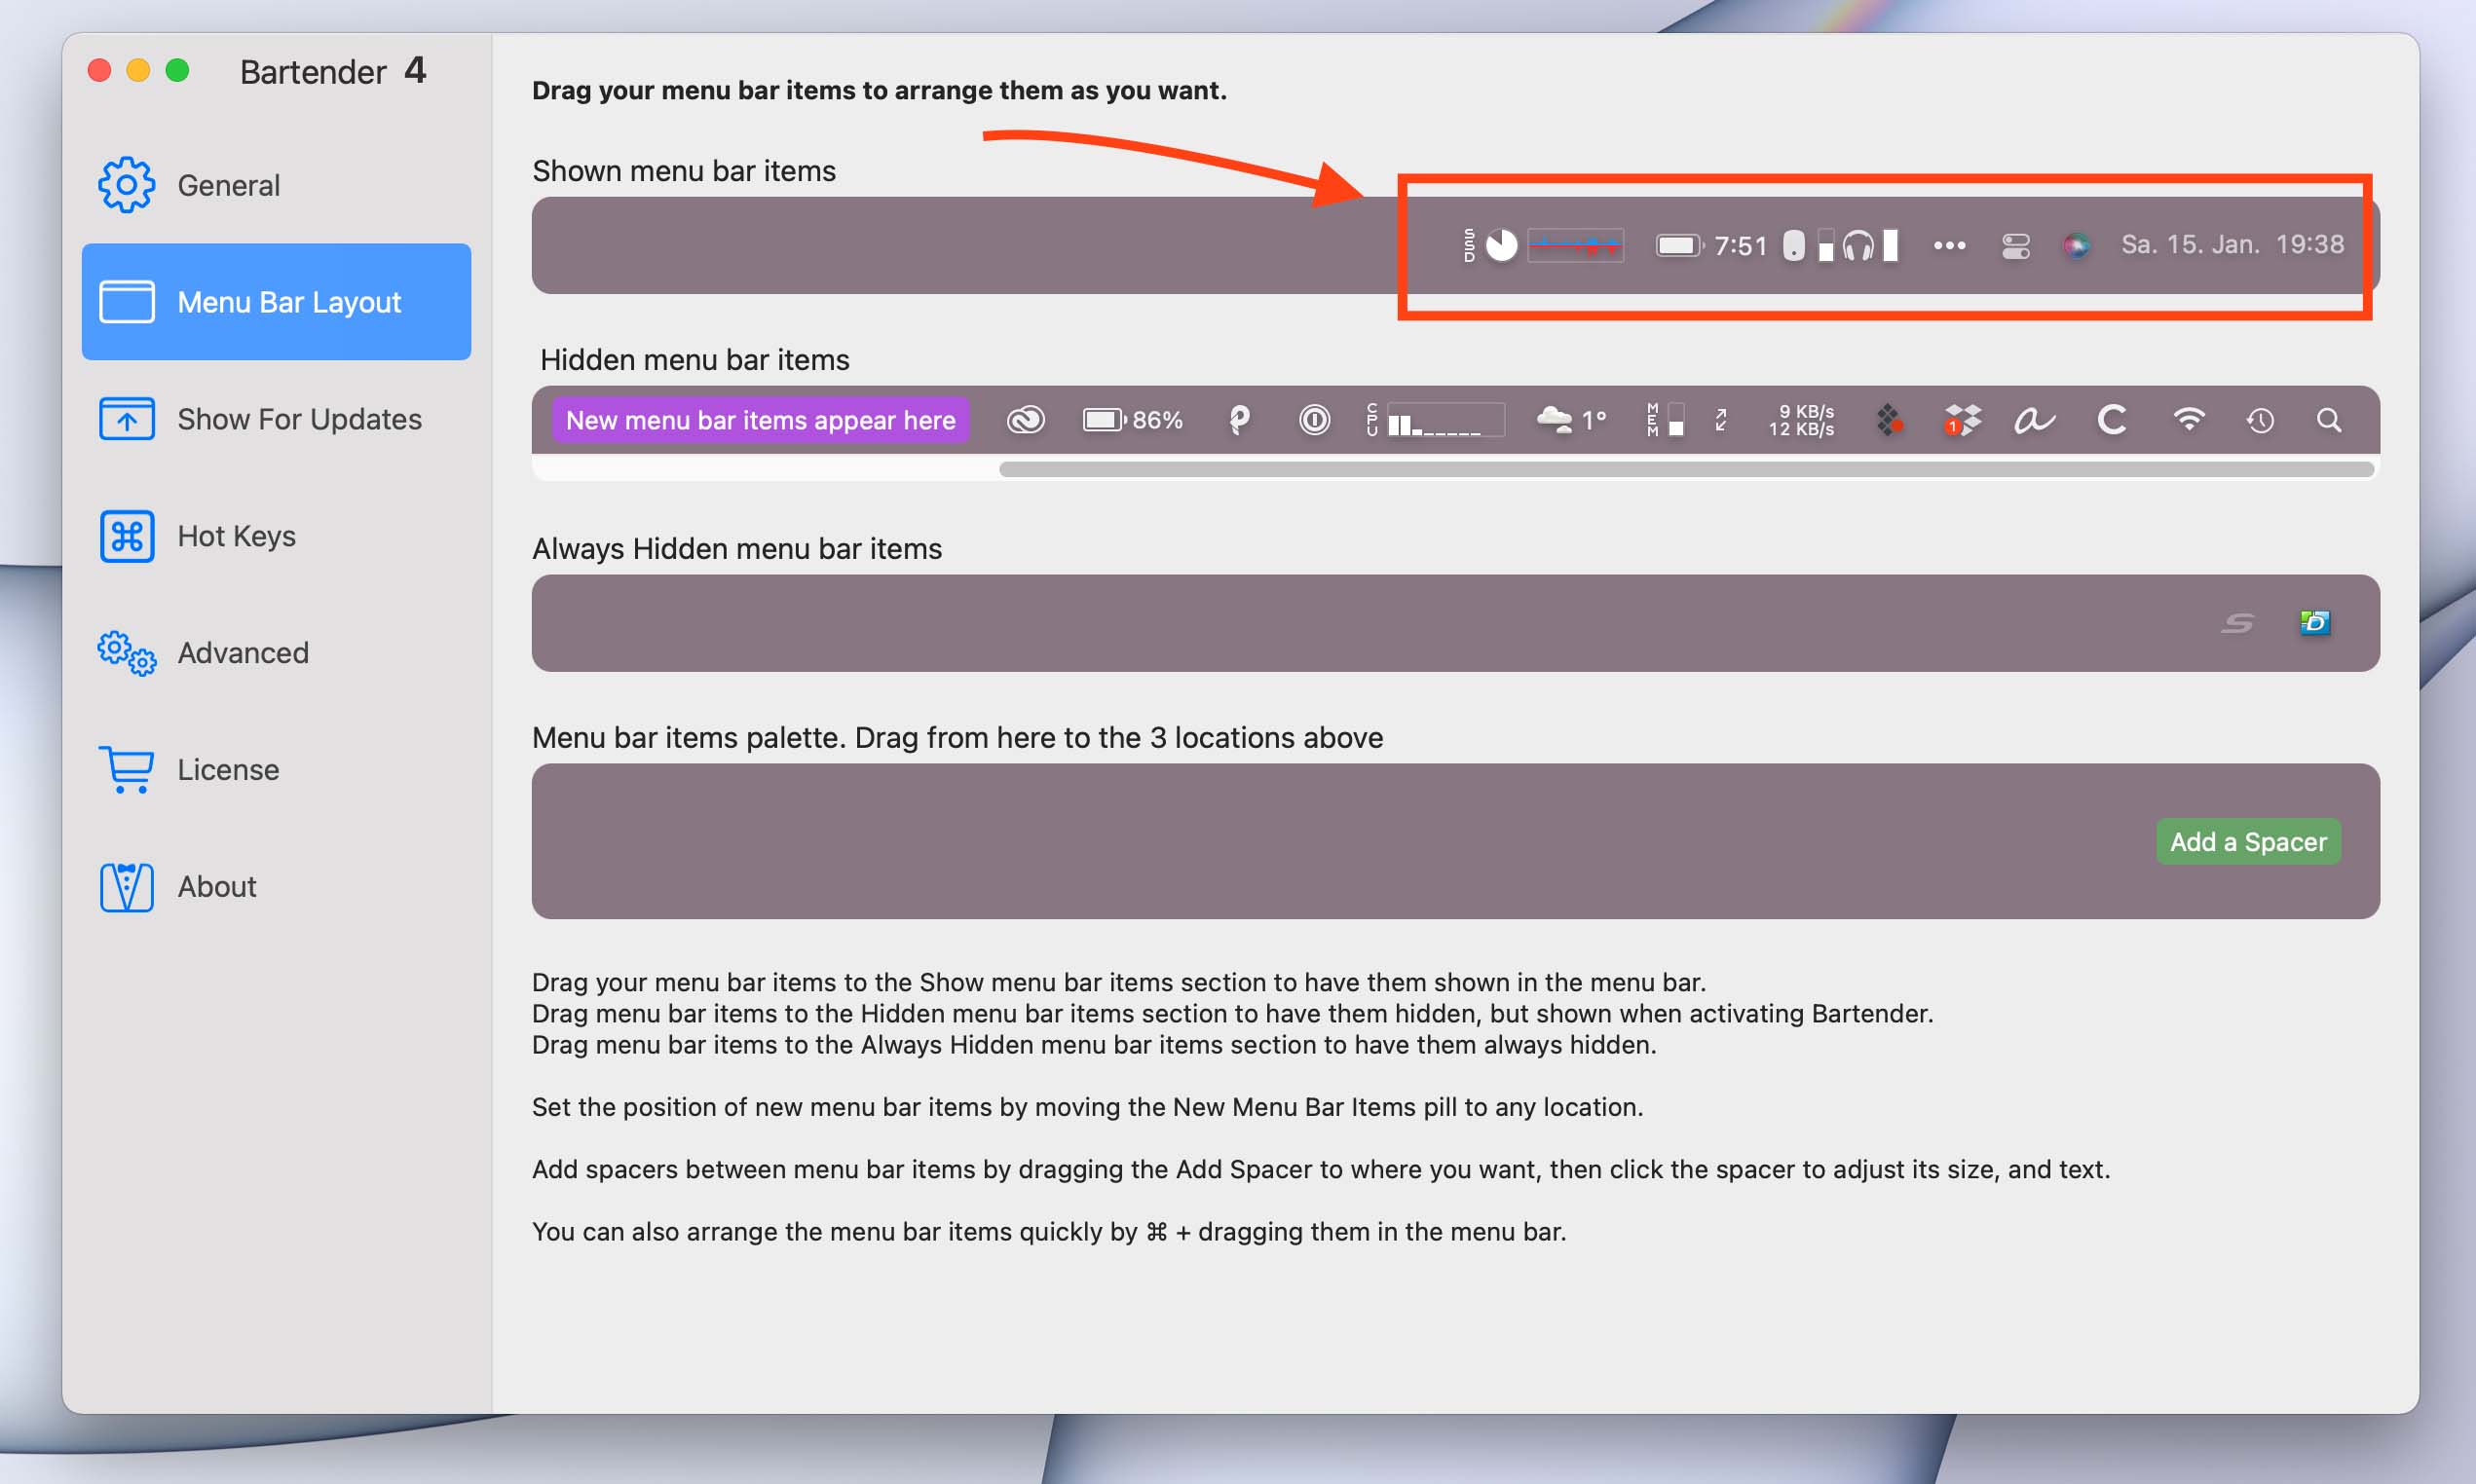Click the Bartender three-dots icon
The width and height of the screenshot is (2476, 1484).
(x=1949, y=245)
